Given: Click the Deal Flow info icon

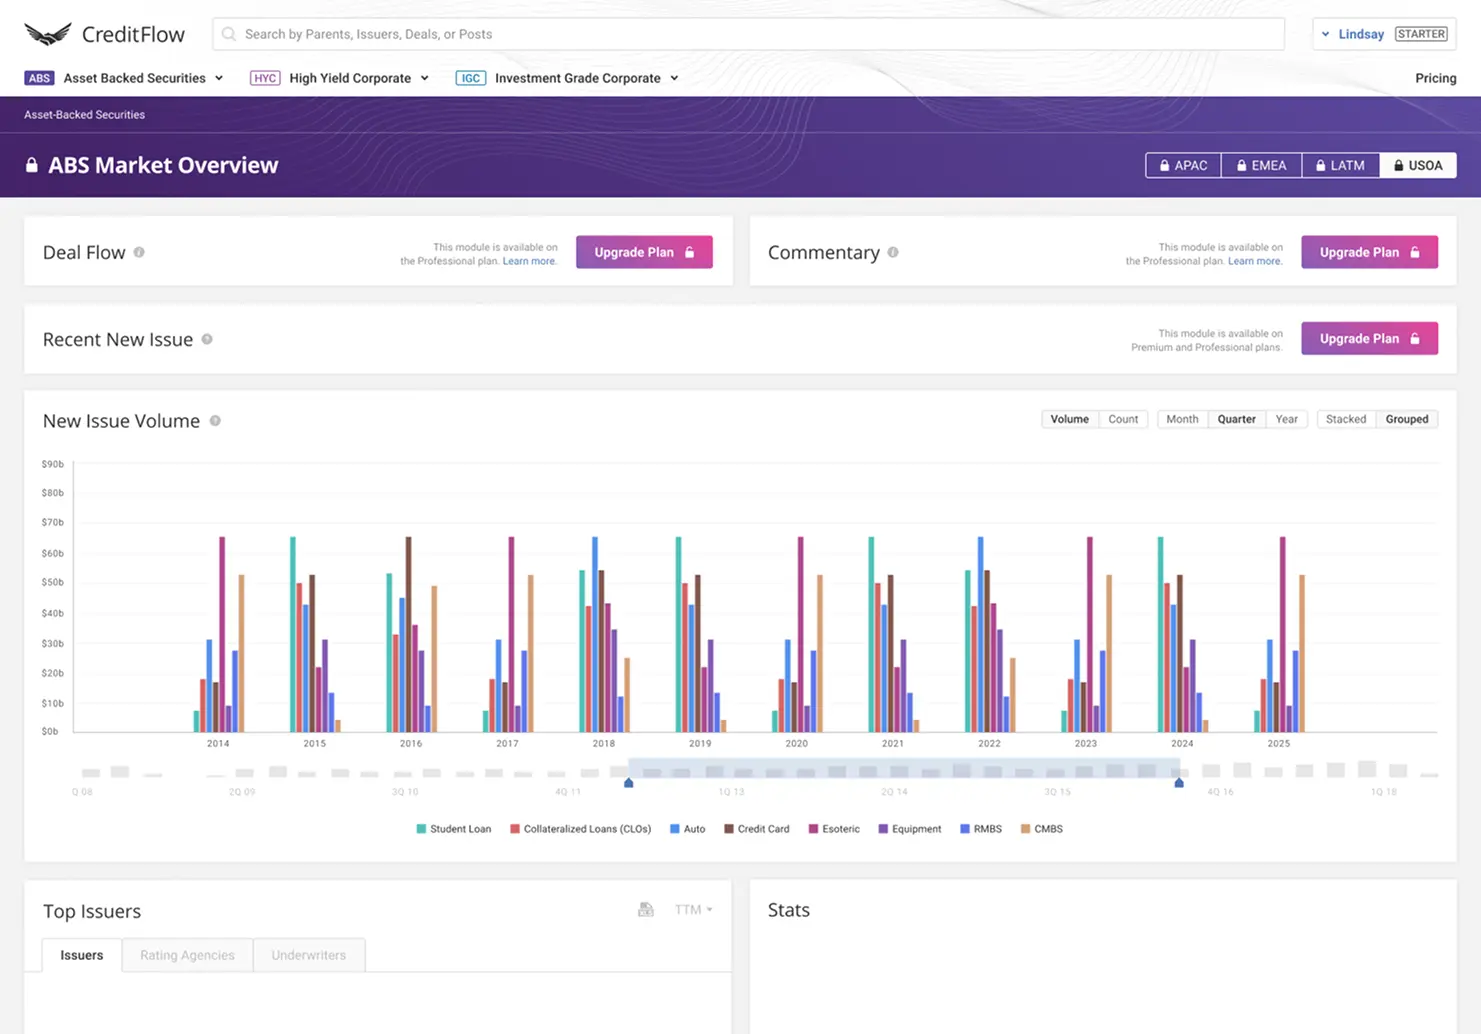Looking at the screenshot, I should tap(139, 252).
